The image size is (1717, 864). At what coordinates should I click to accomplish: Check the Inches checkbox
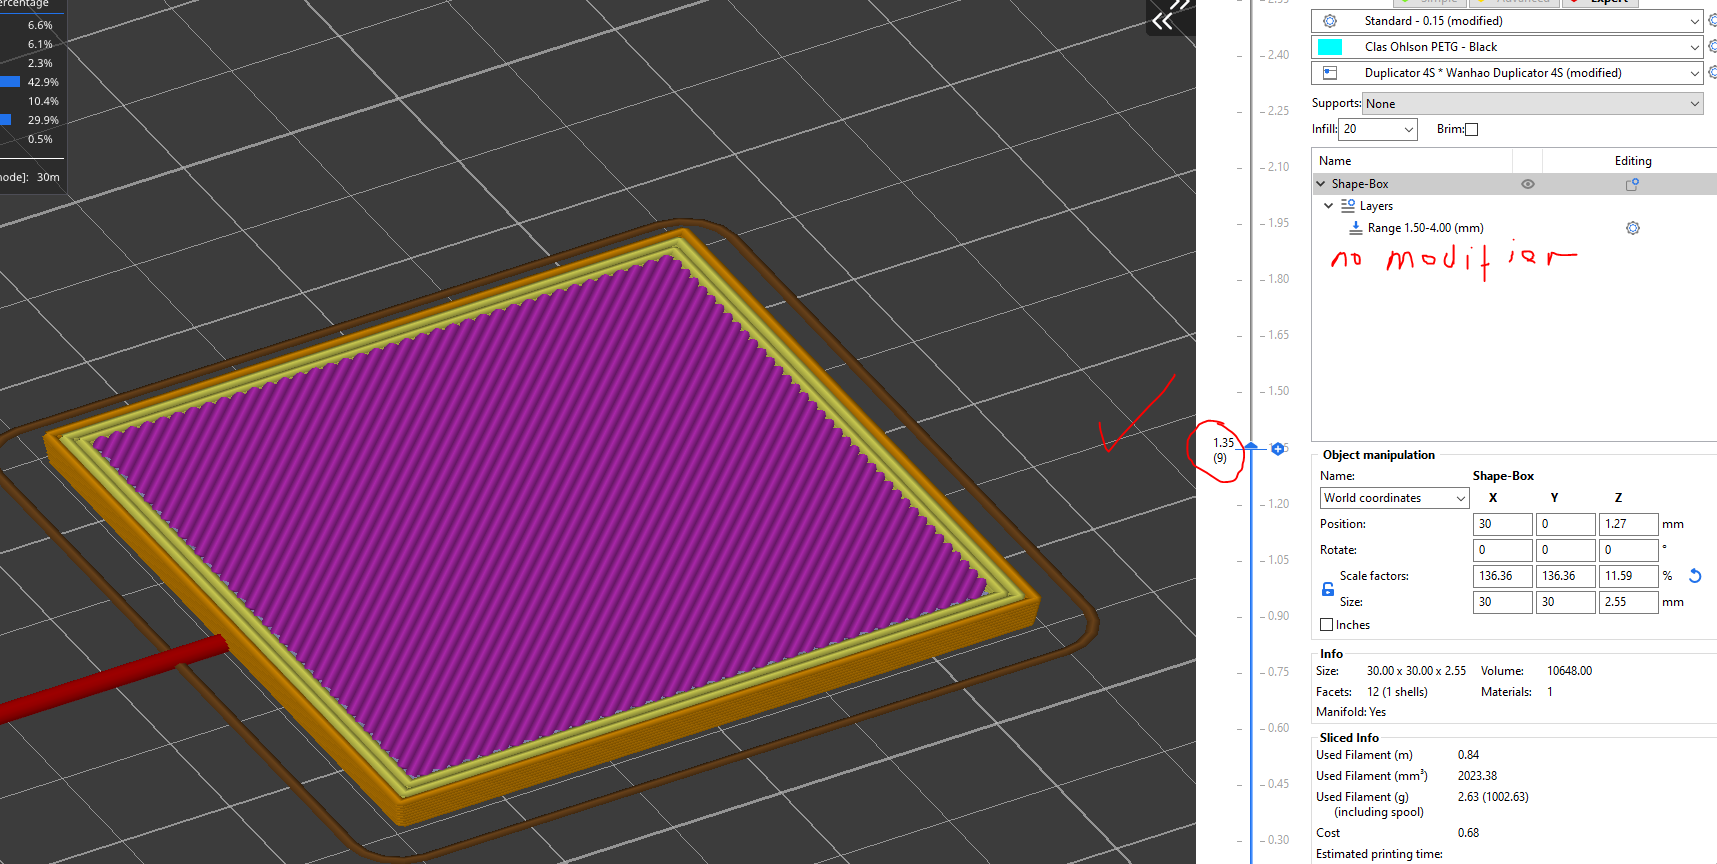[x=1327, y=625]
